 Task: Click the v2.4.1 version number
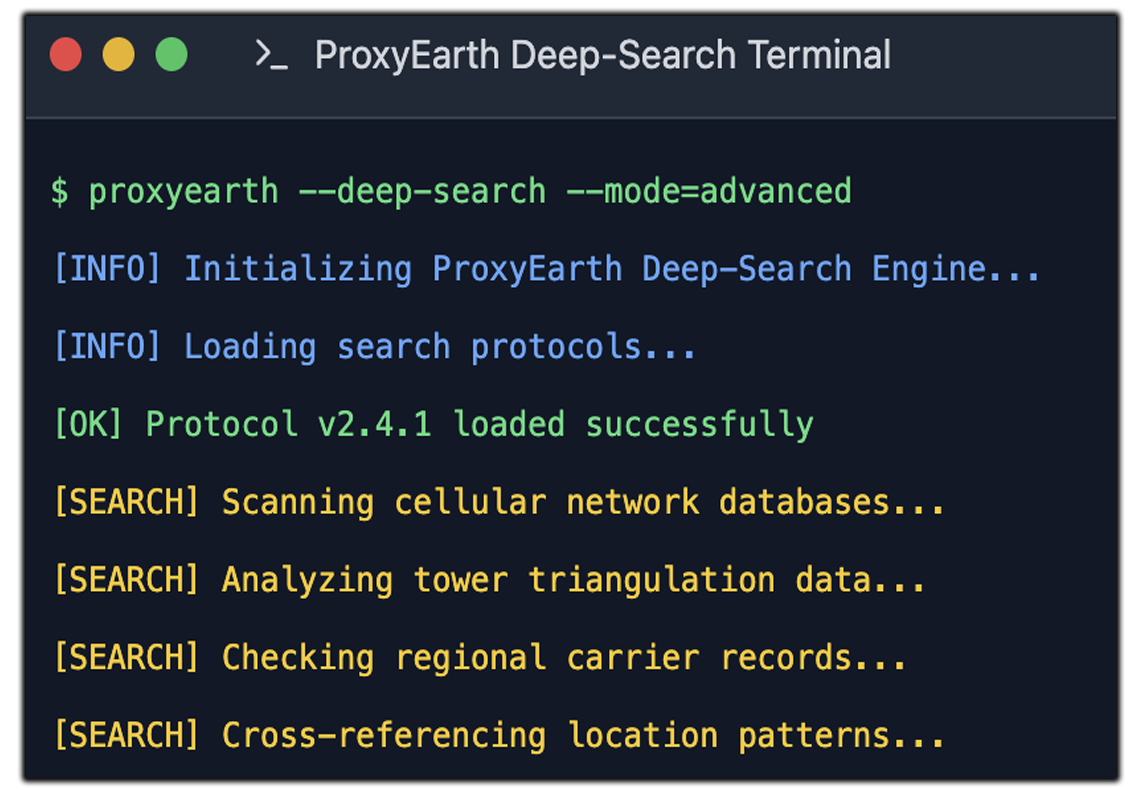(x=374, y=424)
